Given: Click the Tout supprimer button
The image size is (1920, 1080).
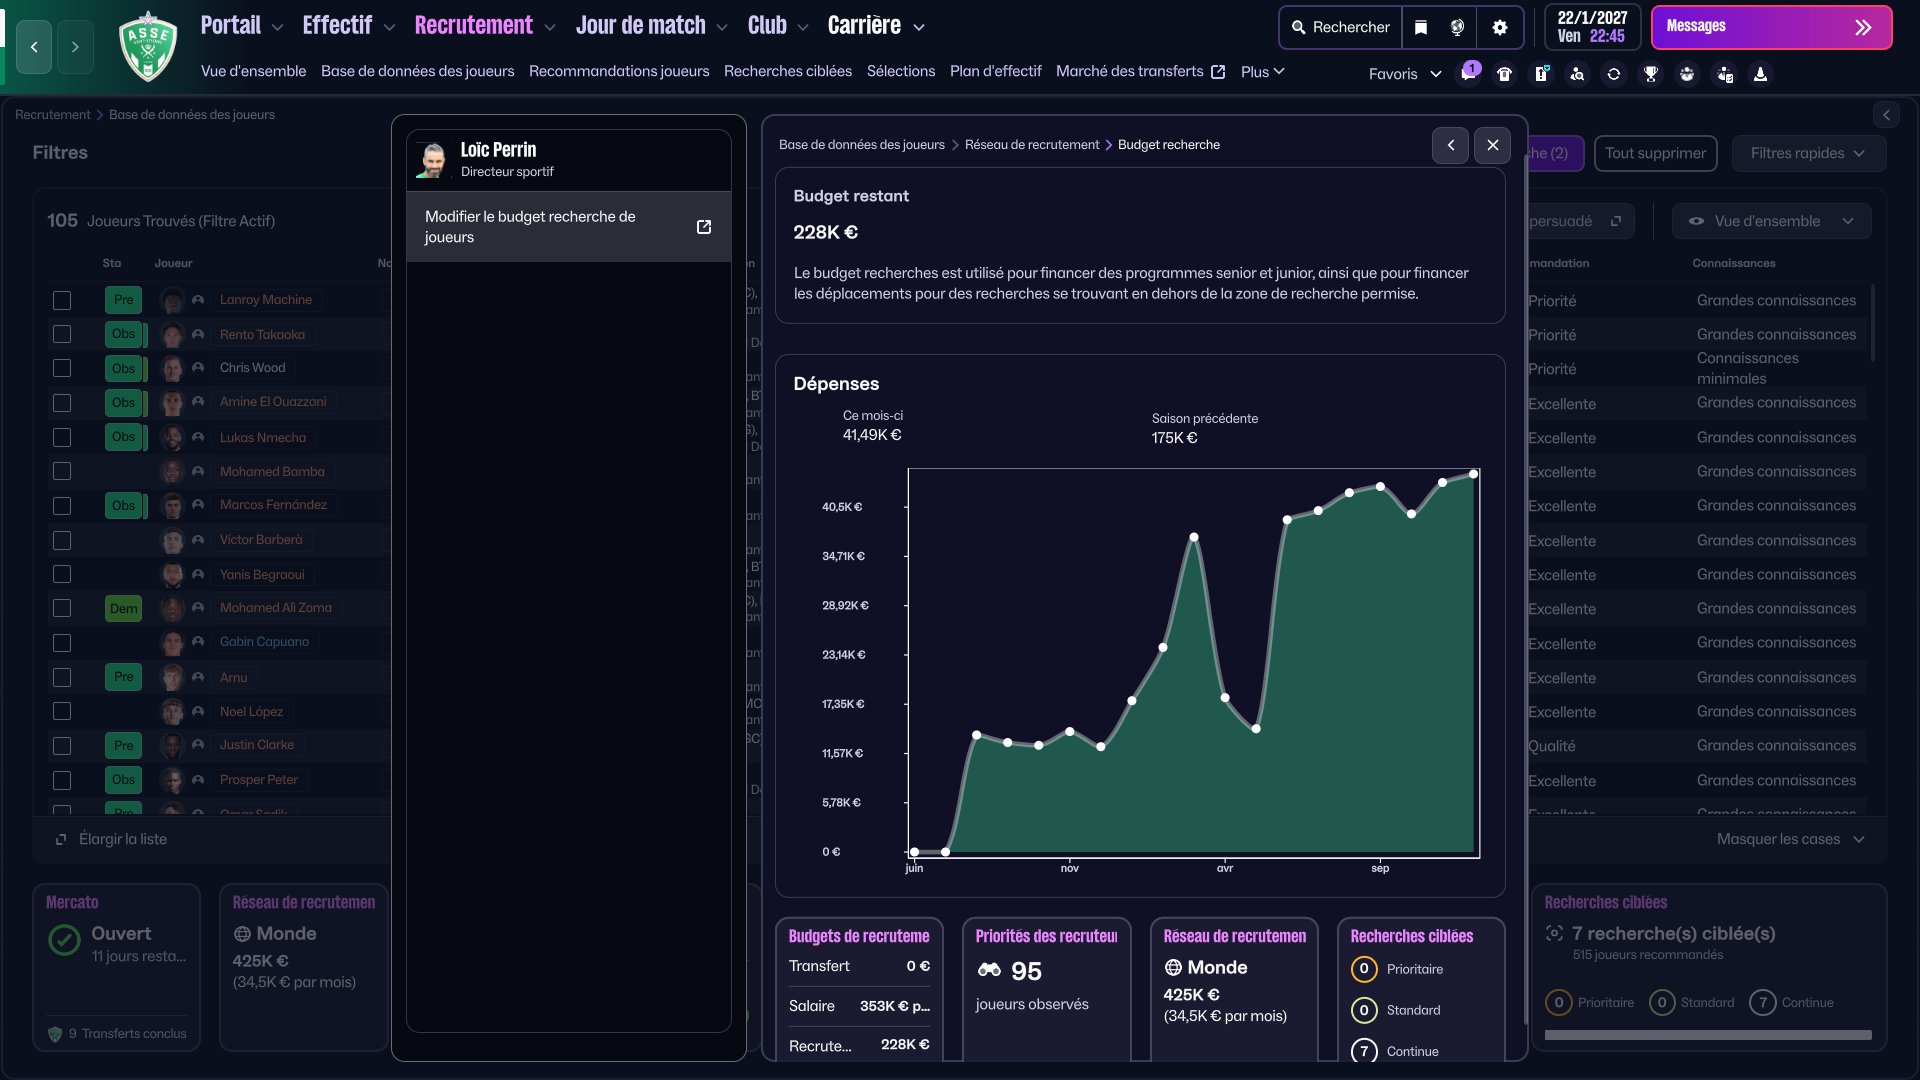Looking at the screenshot, I should tap(1655, 153).
